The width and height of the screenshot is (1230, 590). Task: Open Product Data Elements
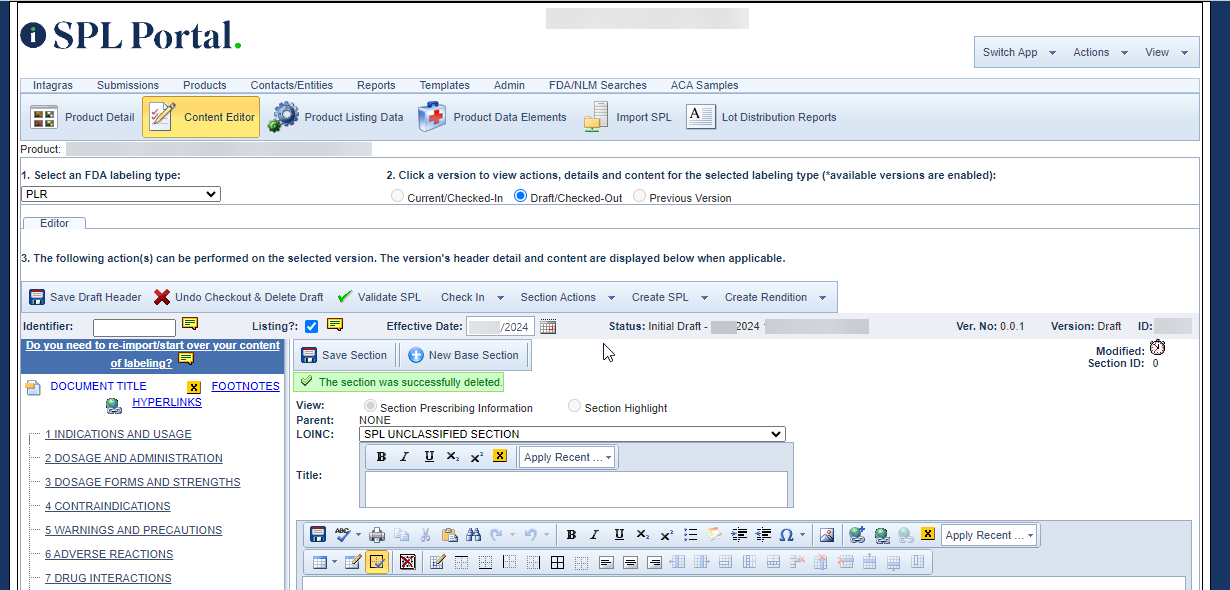click(x=492, y=117)
